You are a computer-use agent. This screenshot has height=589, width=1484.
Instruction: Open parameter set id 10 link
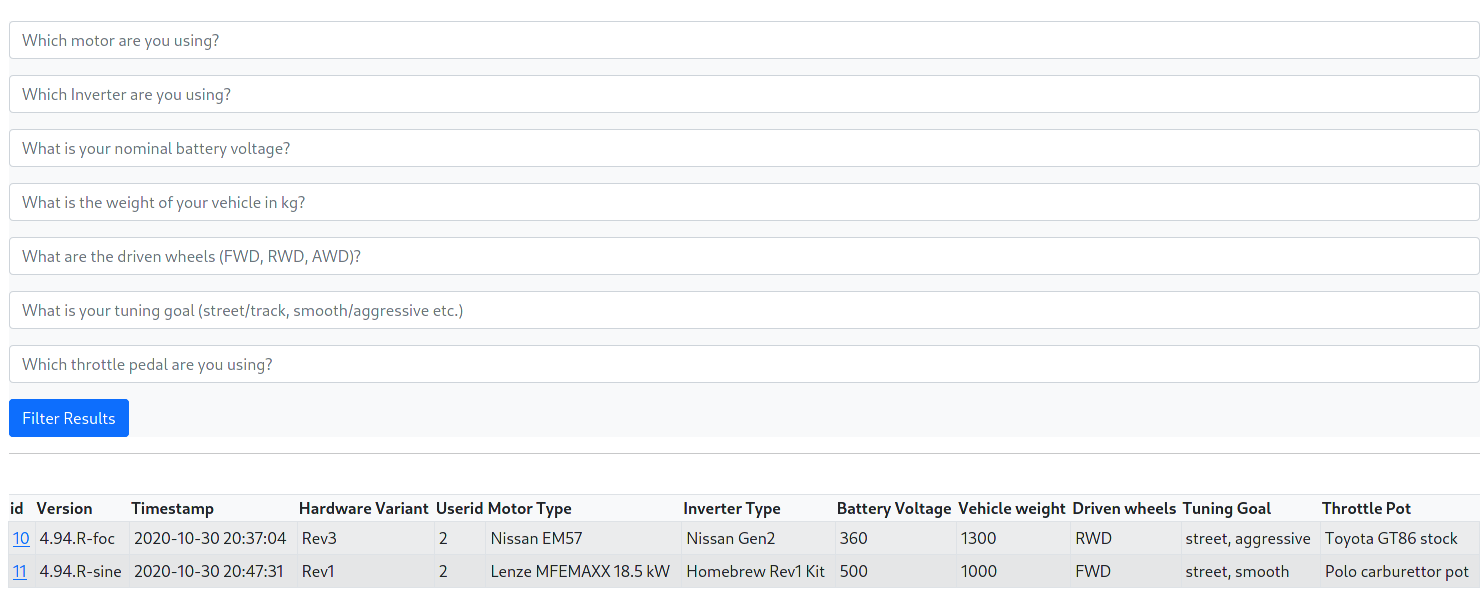tap(20, 539)
